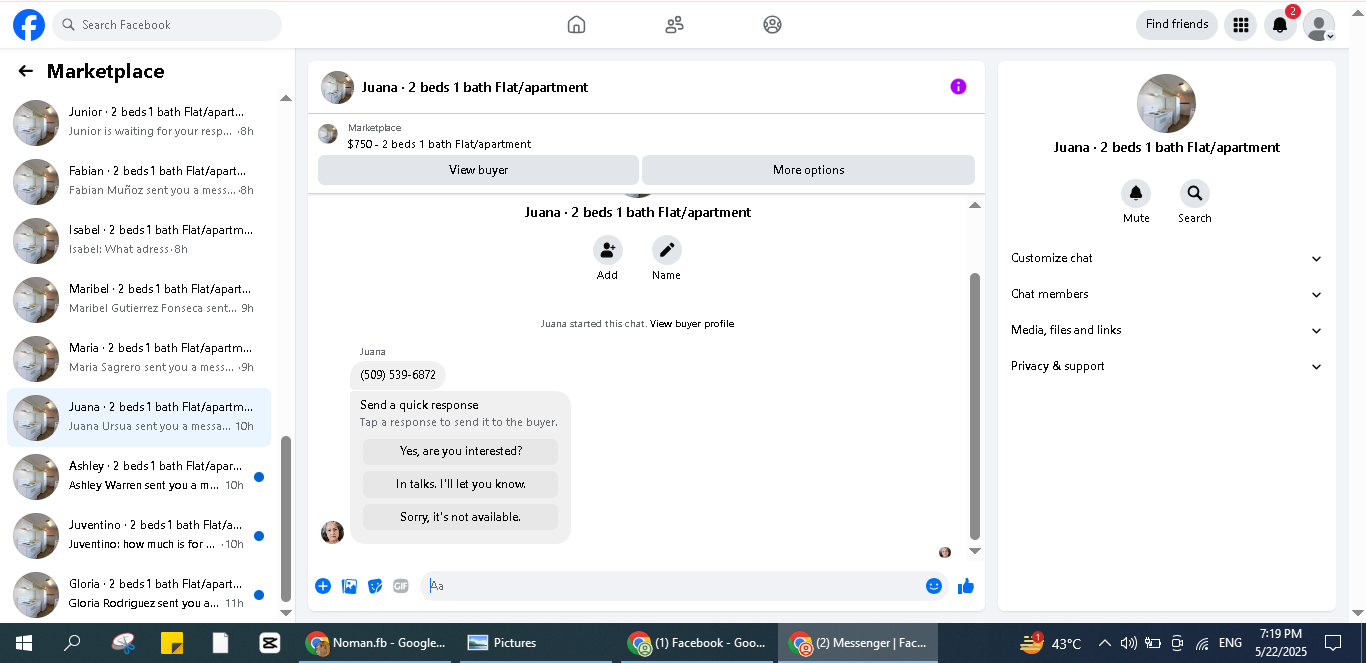Choose a sticker icon in composer

[x=375, y=586]
